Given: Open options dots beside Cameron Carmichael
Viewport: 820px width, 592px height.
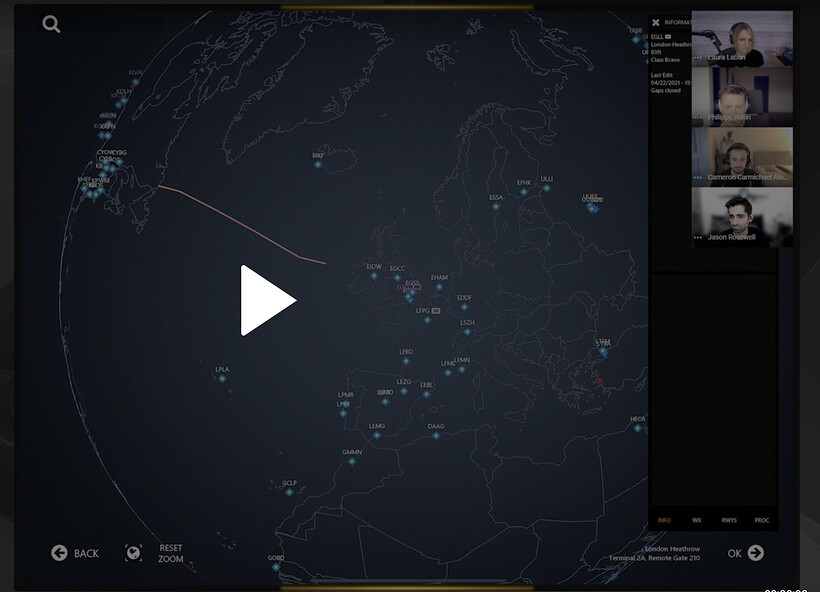Looking at the screenshot, I should [698, 178].
